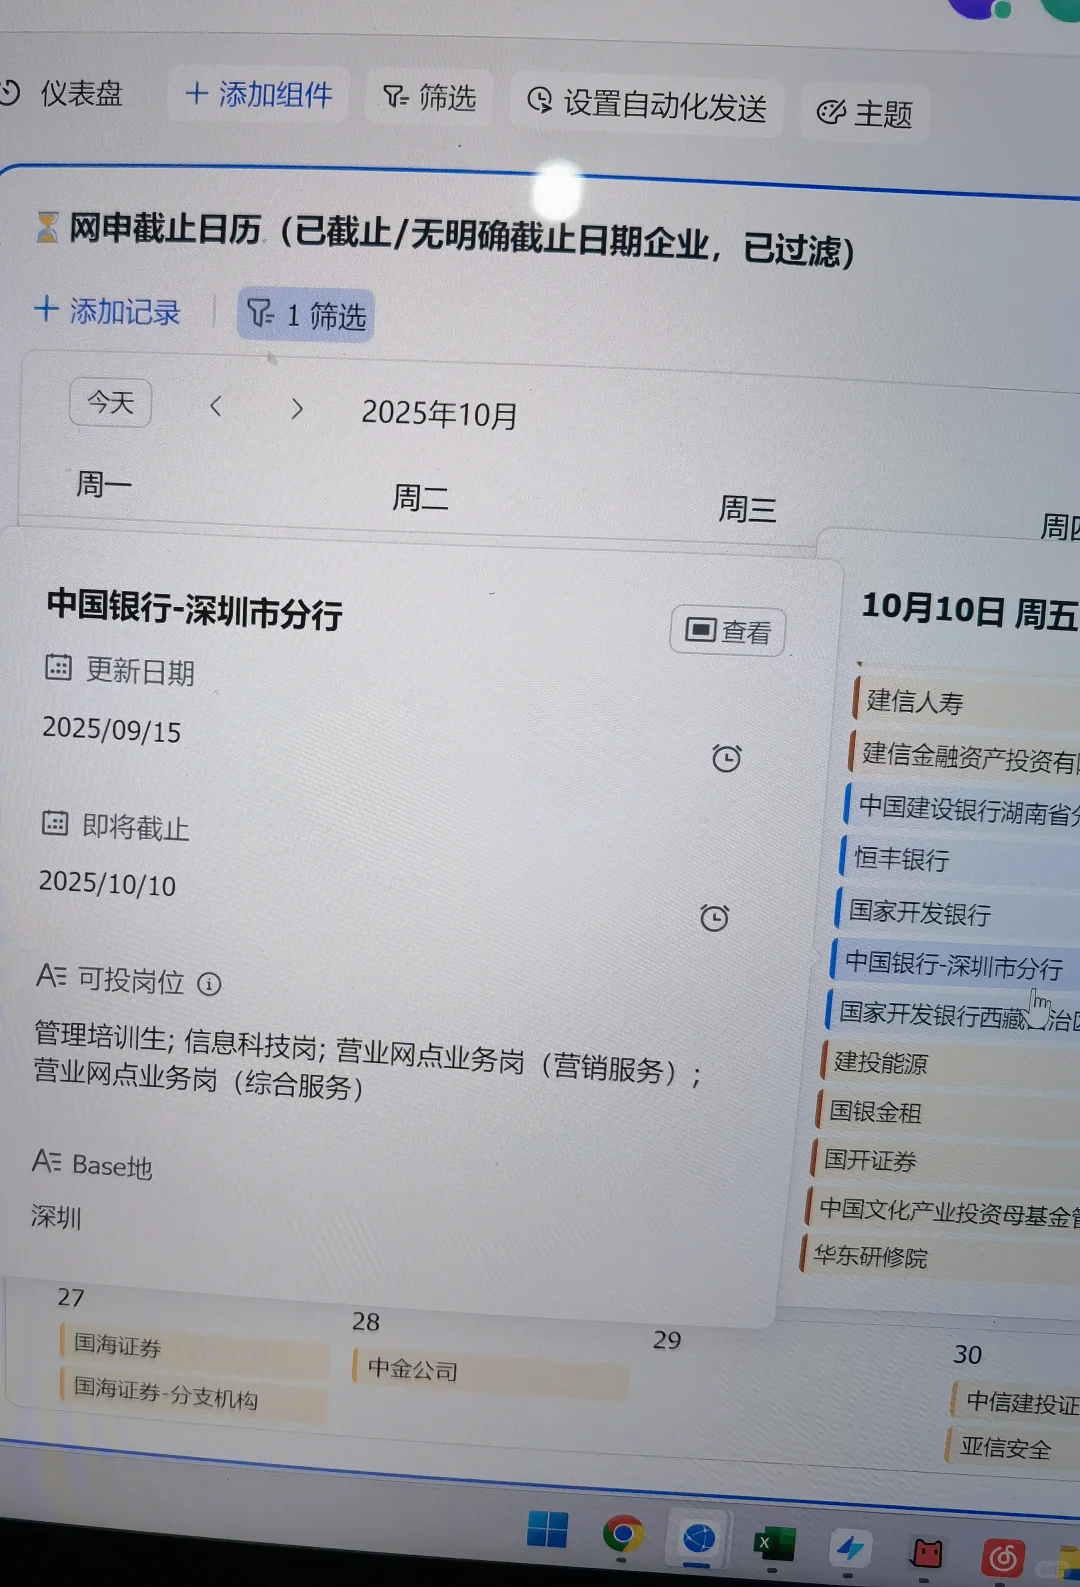This screenshot has height=1587, width=1080.
Task: Open the NetEase Cloud Music taskbar icon
Action: (1003, 1557)
